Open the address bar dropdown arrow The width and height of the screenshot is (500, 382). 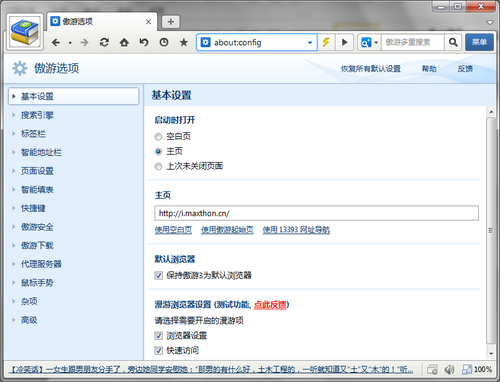click(x=310, y=43)
